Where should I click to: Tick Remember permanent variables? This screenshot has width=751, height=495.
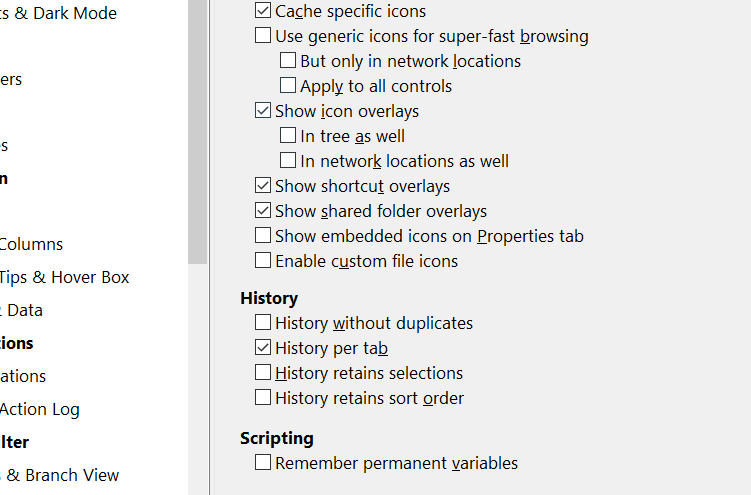pyautogui.click(x=263, y=464)
